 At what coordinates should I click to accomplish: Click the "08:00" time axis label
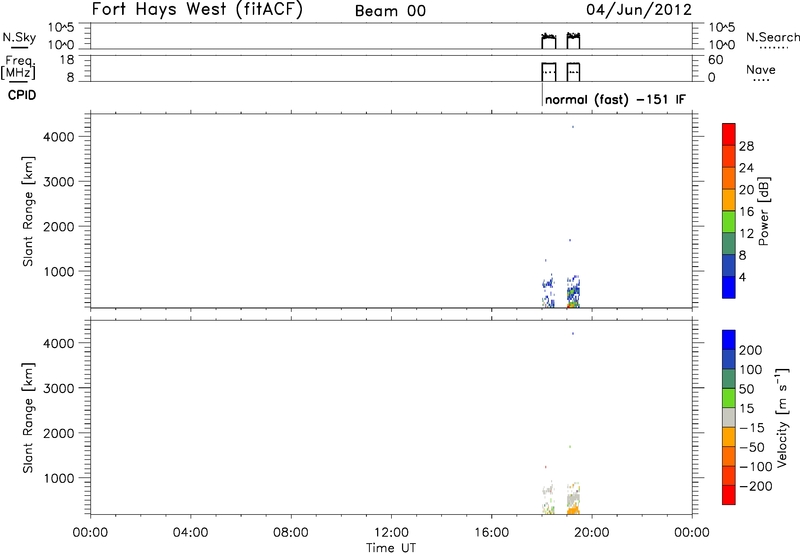(291, 533)
